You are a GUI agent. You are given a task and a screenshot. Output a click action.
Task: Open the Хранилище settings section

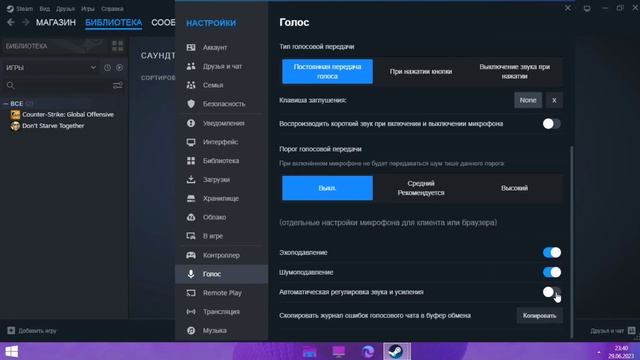221,198
